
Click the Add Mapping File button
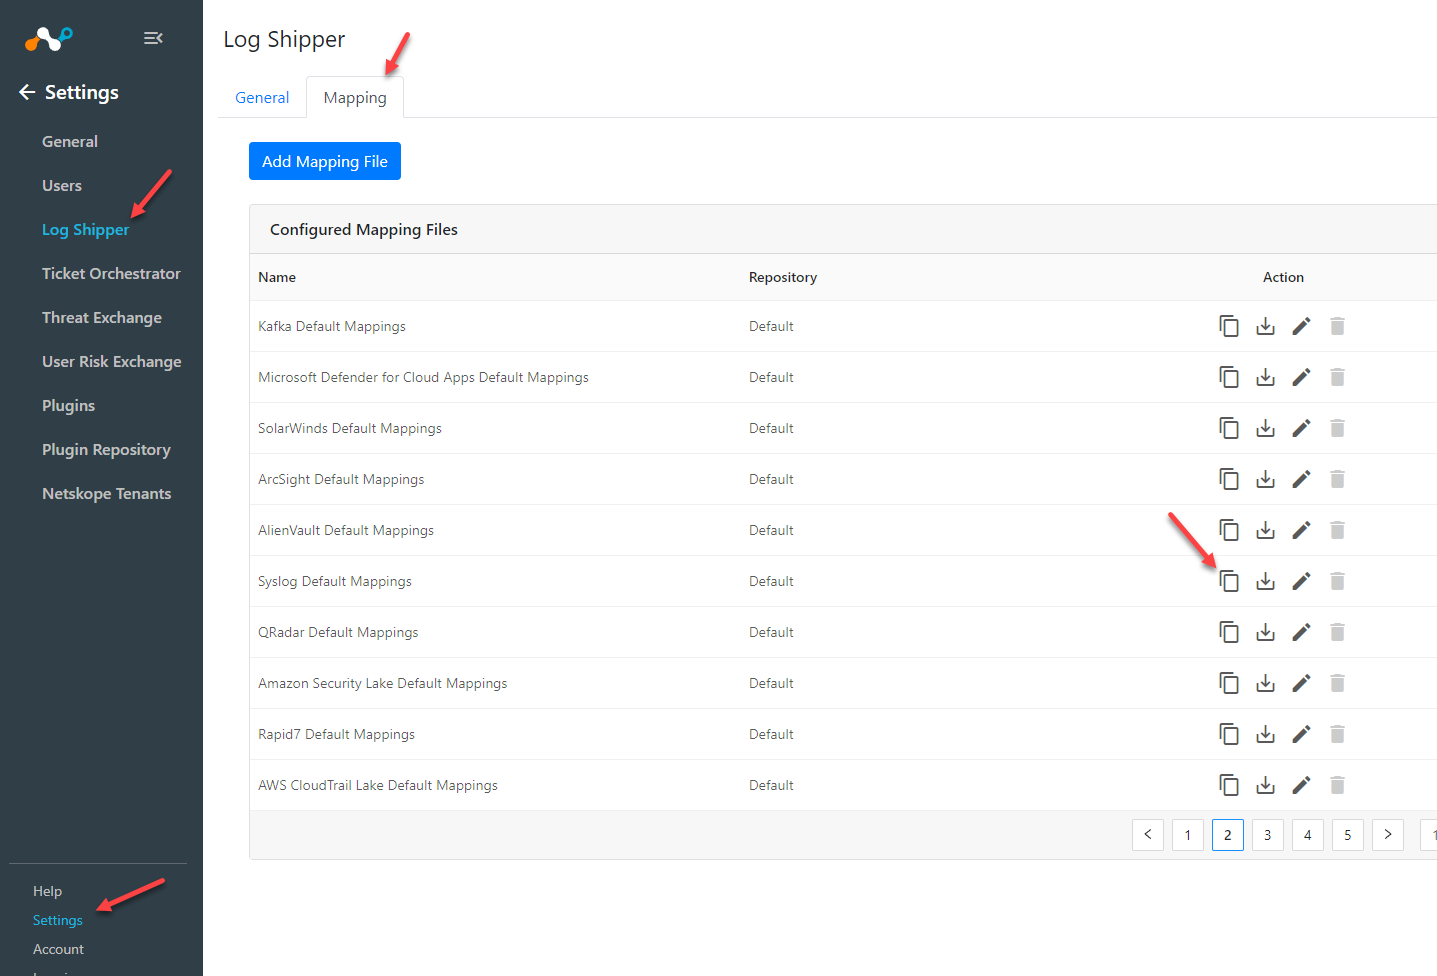(325, 161)
